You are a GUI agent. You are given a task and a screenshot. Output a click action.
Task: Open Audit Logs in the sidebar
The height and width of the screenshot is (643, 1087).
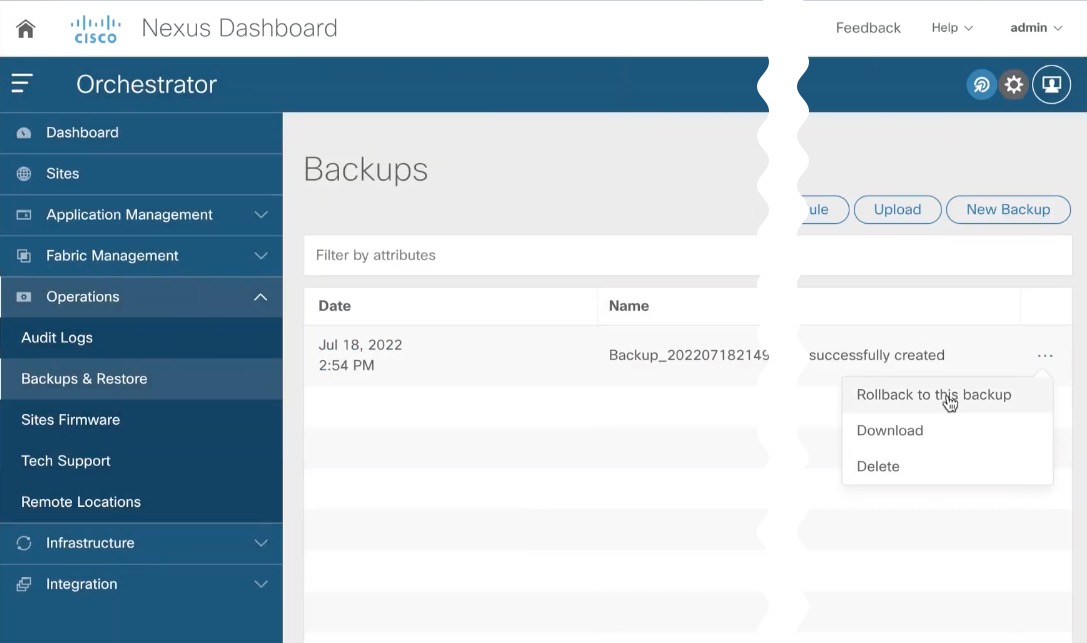(x=141, y=337)
